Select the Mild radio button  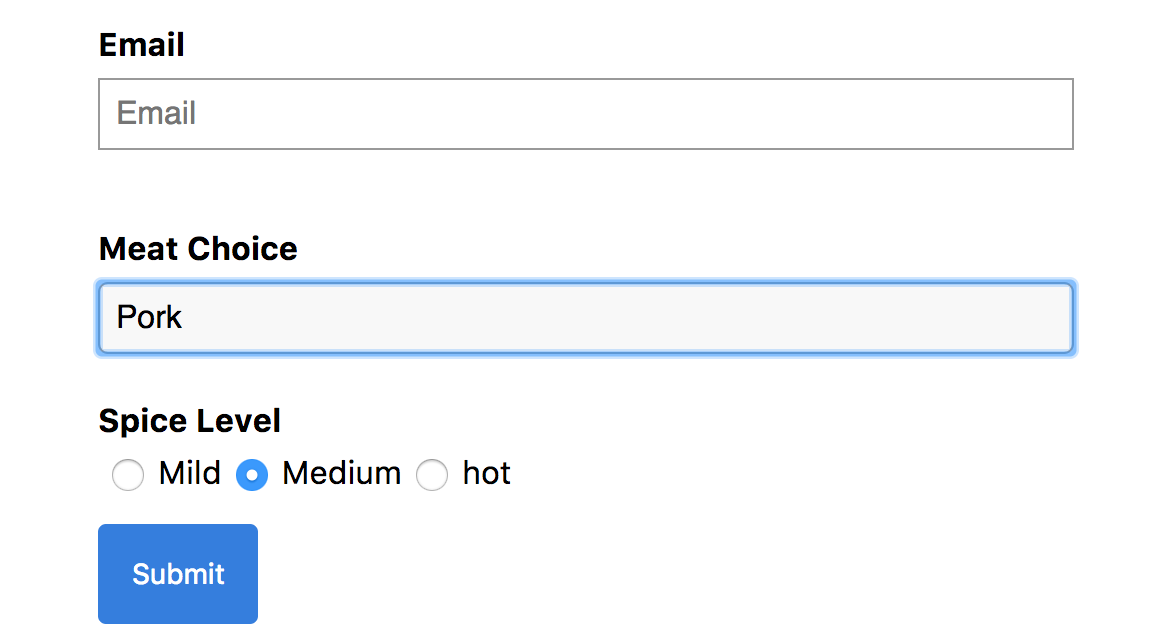[128, 475]
